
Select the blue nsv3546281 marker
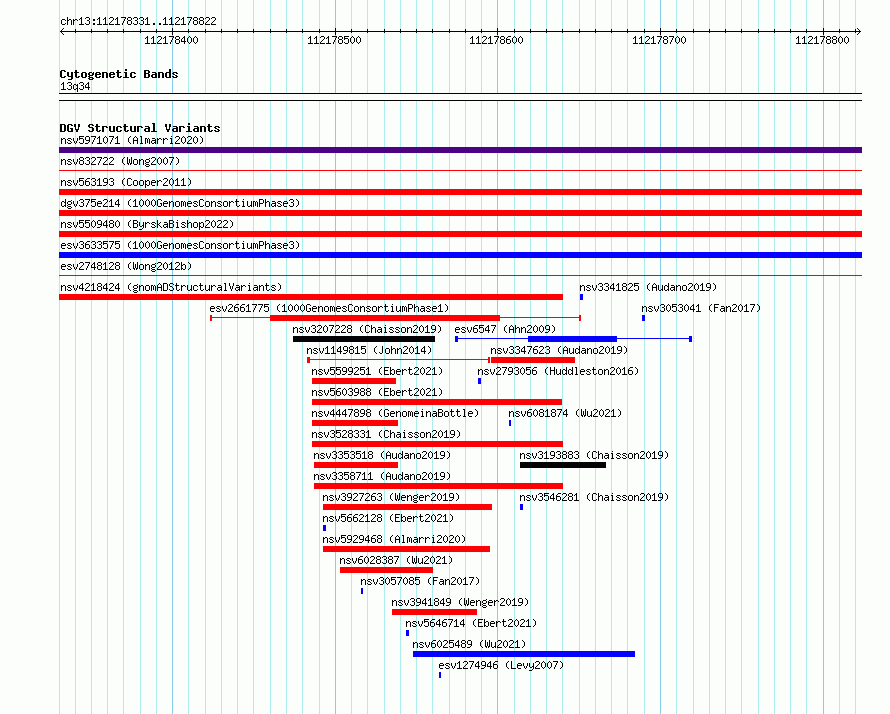point(522,507)
